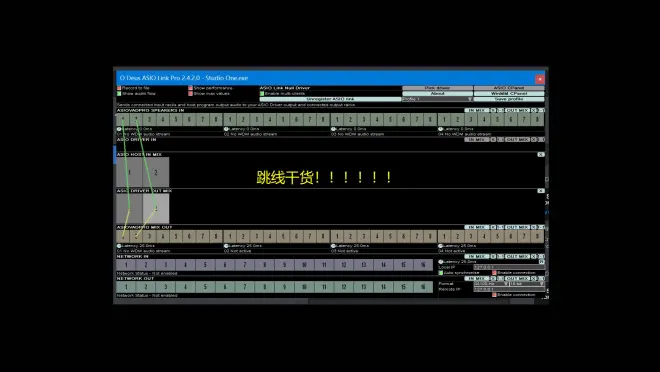Click the About button
Viewport: 660px width, 372px height.
437,93
